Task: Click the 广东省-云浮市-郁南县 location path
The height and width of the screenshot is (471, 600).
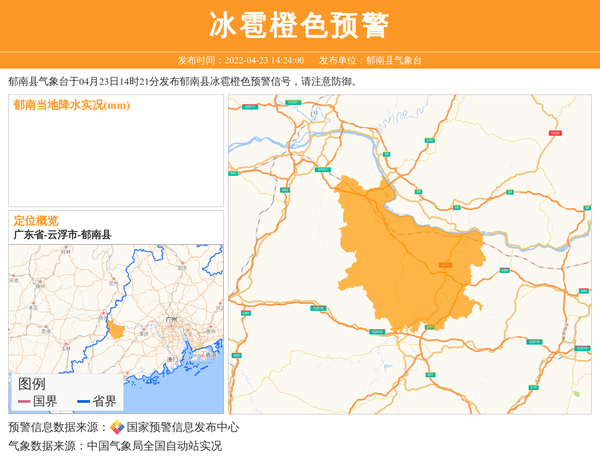Action: pos(62,235)
